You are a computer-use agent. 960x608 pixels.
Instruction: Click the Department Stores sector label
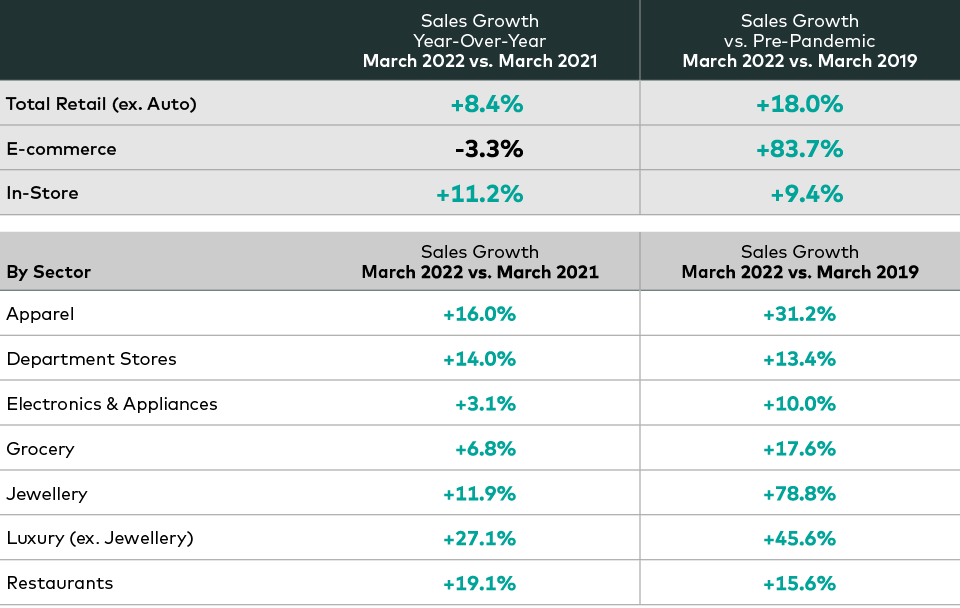pyautogui.click(x=91, y=359)
